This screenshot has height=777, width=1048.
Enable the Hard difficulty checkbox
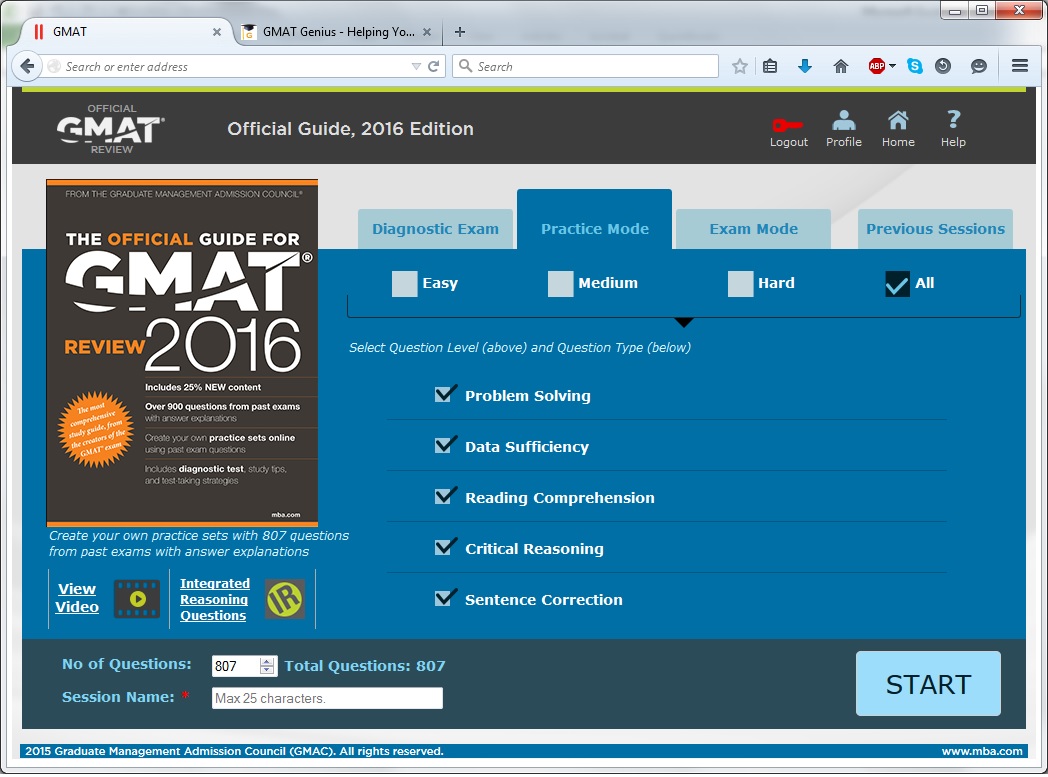740,284
